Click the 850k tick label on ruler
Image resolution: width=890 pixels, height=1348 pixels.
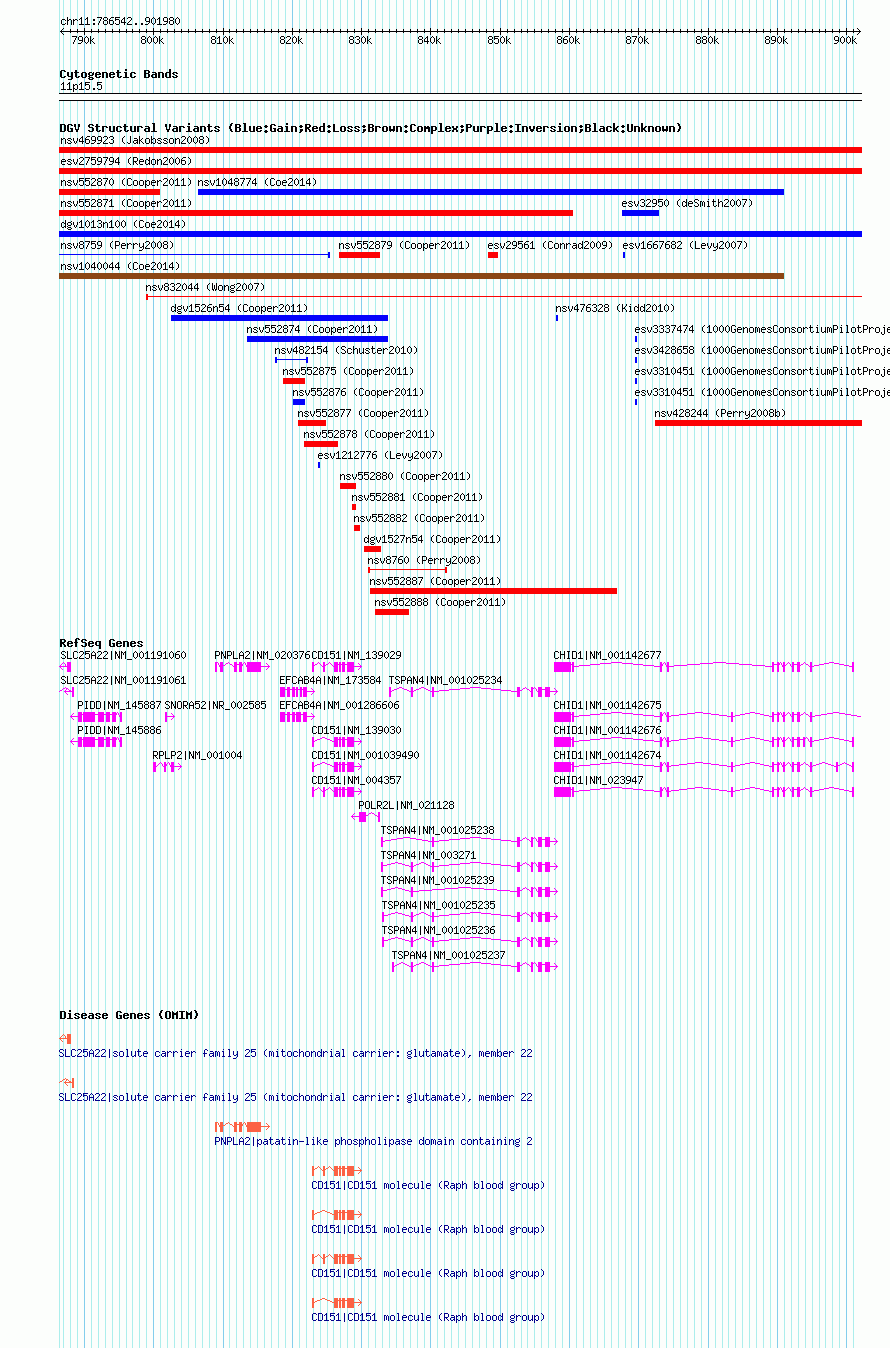[498, 40]
